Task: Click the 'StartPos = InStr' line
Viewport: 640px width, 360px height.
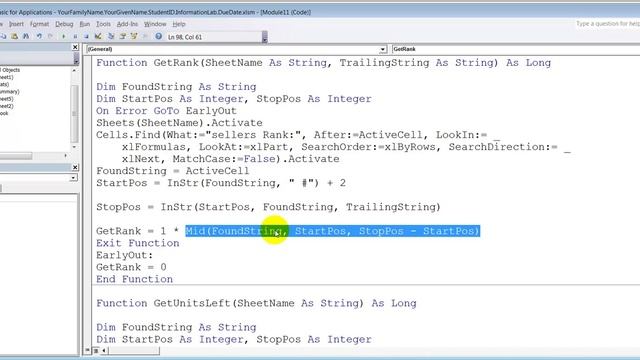Action: (221, 183)
